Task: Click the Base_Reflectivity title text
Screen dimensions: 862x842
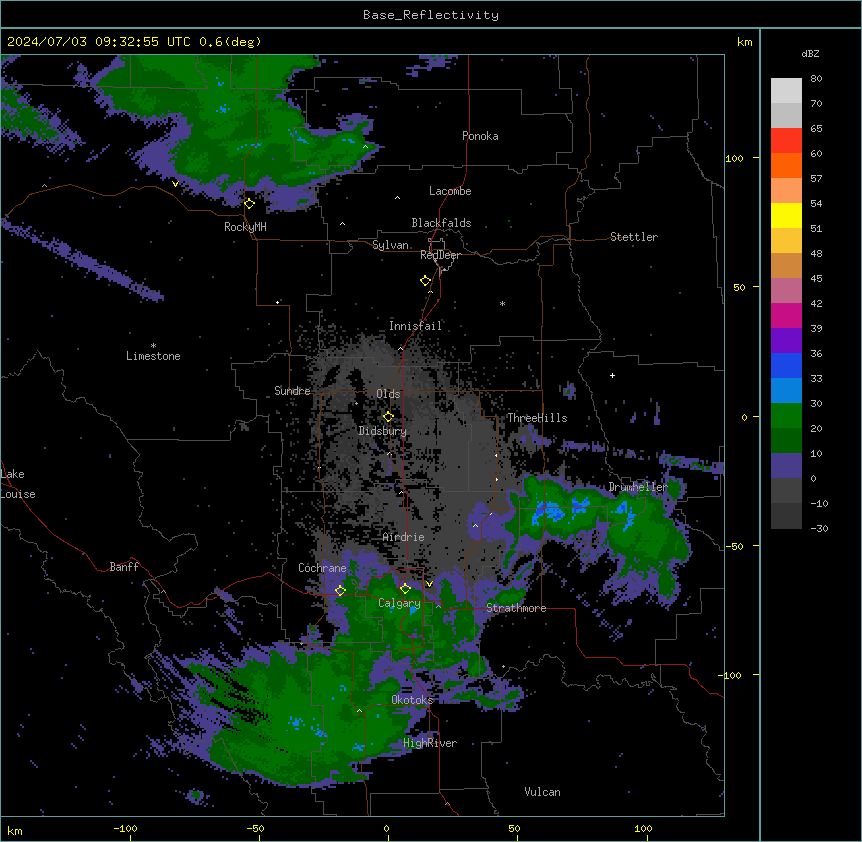Action: coord(430,15)
